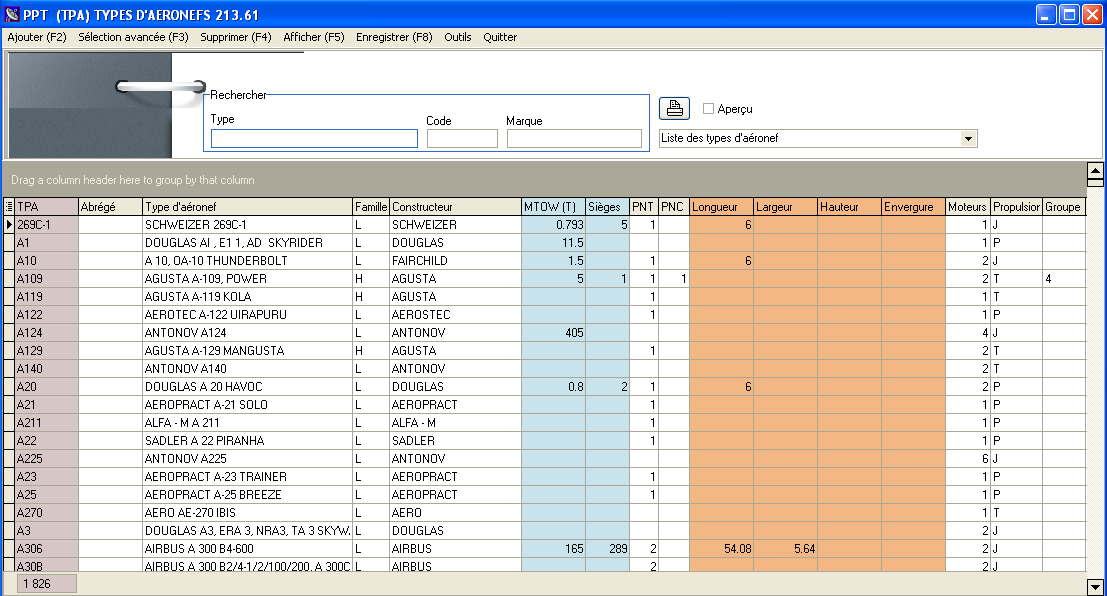The width and height of the screenshot is (1107, 596).
Task: Select the AIRBUS A 300 B4-600 row
Action: tap(248, 549)
